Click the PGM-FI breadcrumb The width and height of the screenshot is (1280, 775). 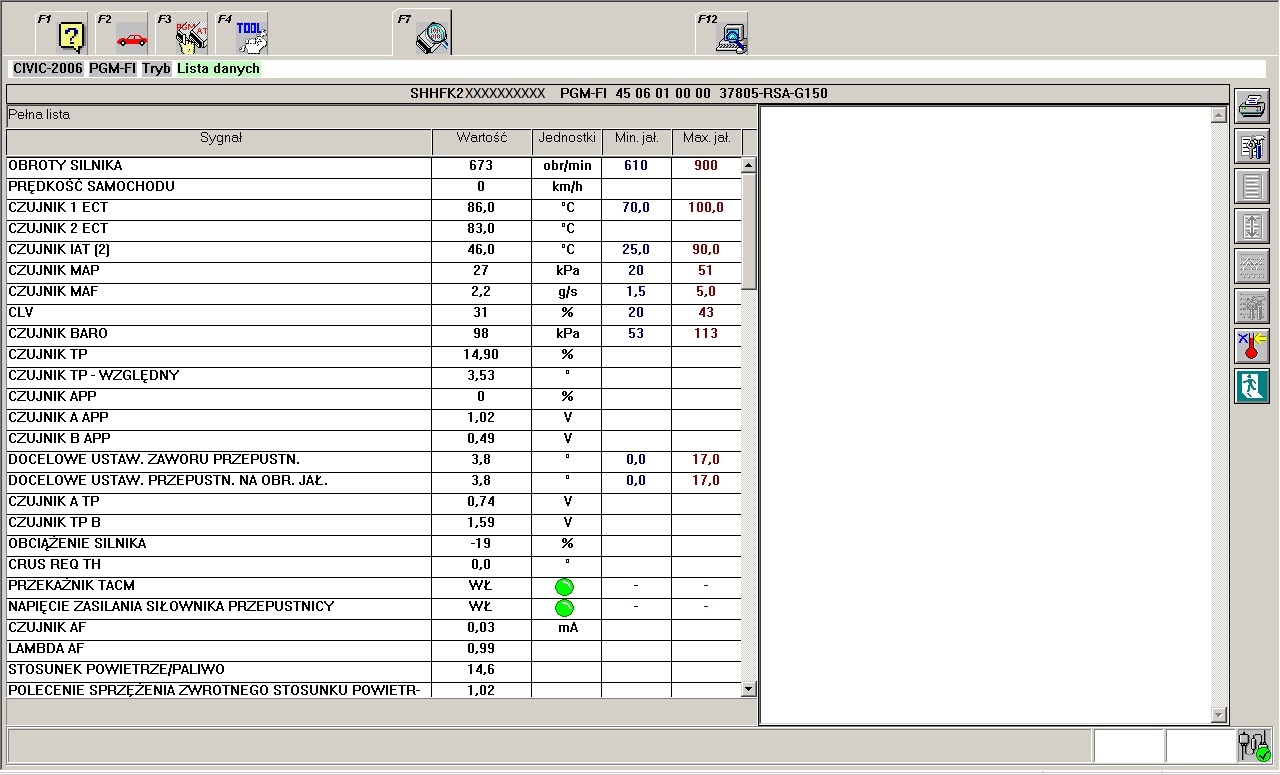[x=113, y=69]
